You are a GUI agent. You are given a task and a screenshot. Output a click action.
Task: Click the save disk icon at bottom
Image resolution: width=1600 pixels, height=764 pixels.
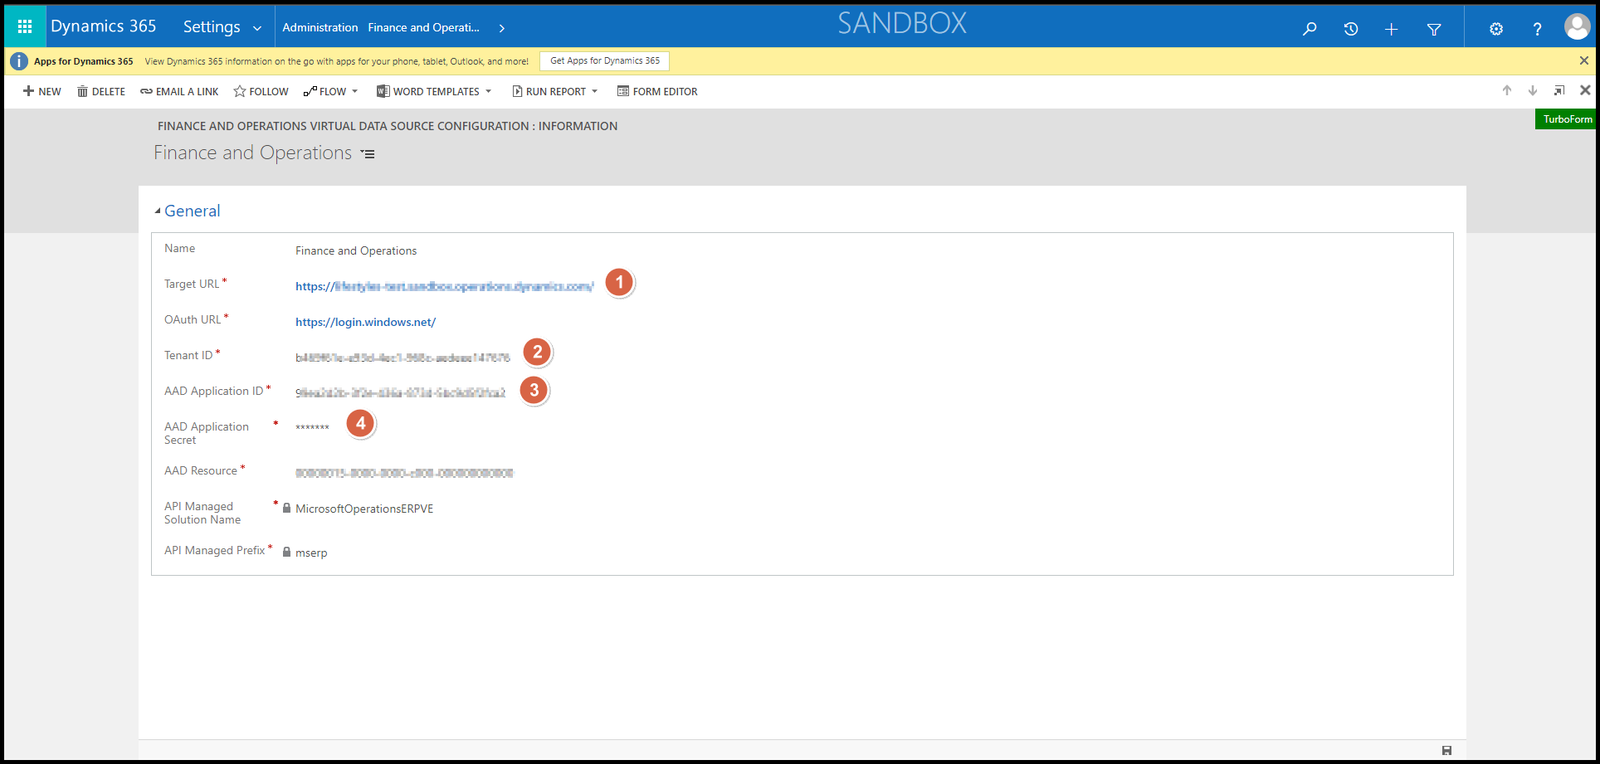[1446, 750]
